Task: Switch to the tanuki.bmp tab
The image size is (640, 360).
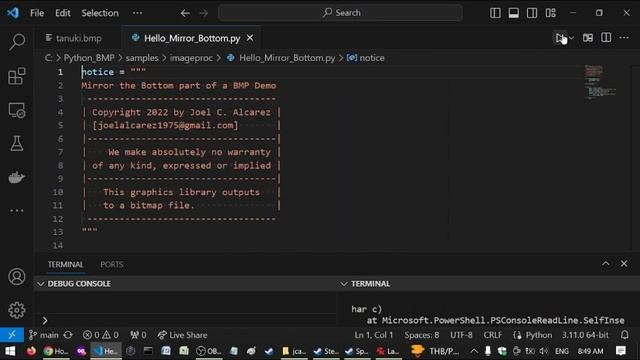Action: (78, 38)
